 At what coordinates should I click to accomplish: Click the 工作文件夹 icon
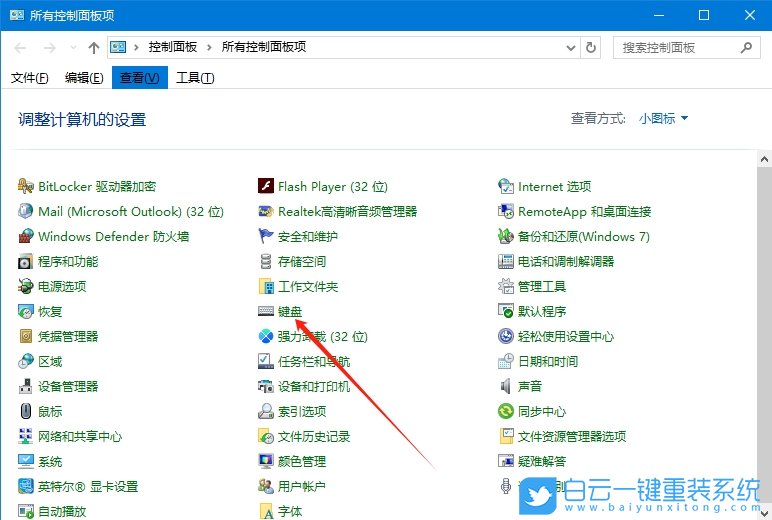click(266, 286)
